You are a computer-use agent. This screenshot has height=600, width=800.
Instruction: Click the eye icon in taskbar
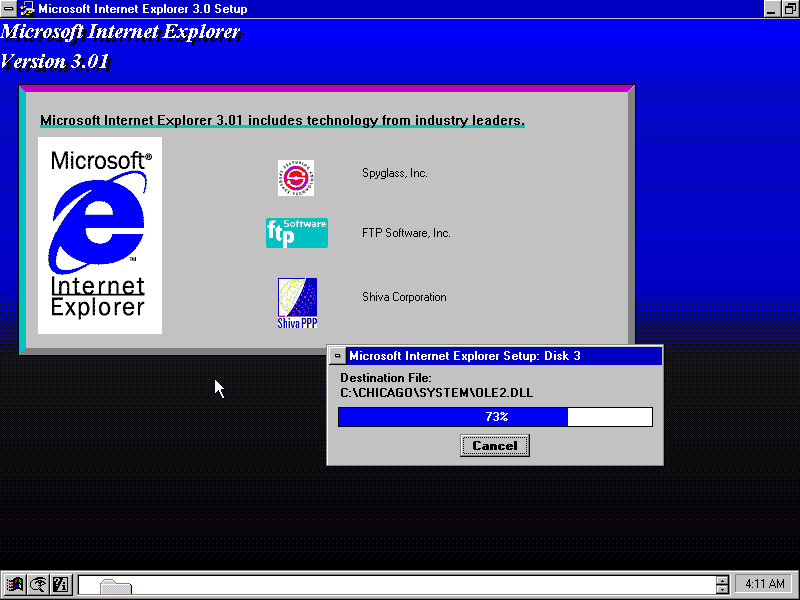point(38,584)
